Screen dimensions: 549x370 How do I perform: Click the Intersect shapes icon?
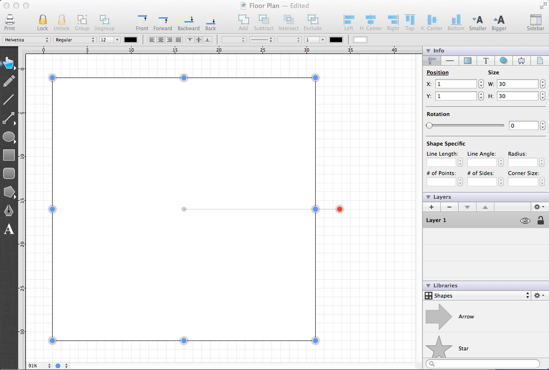[289, 22]
